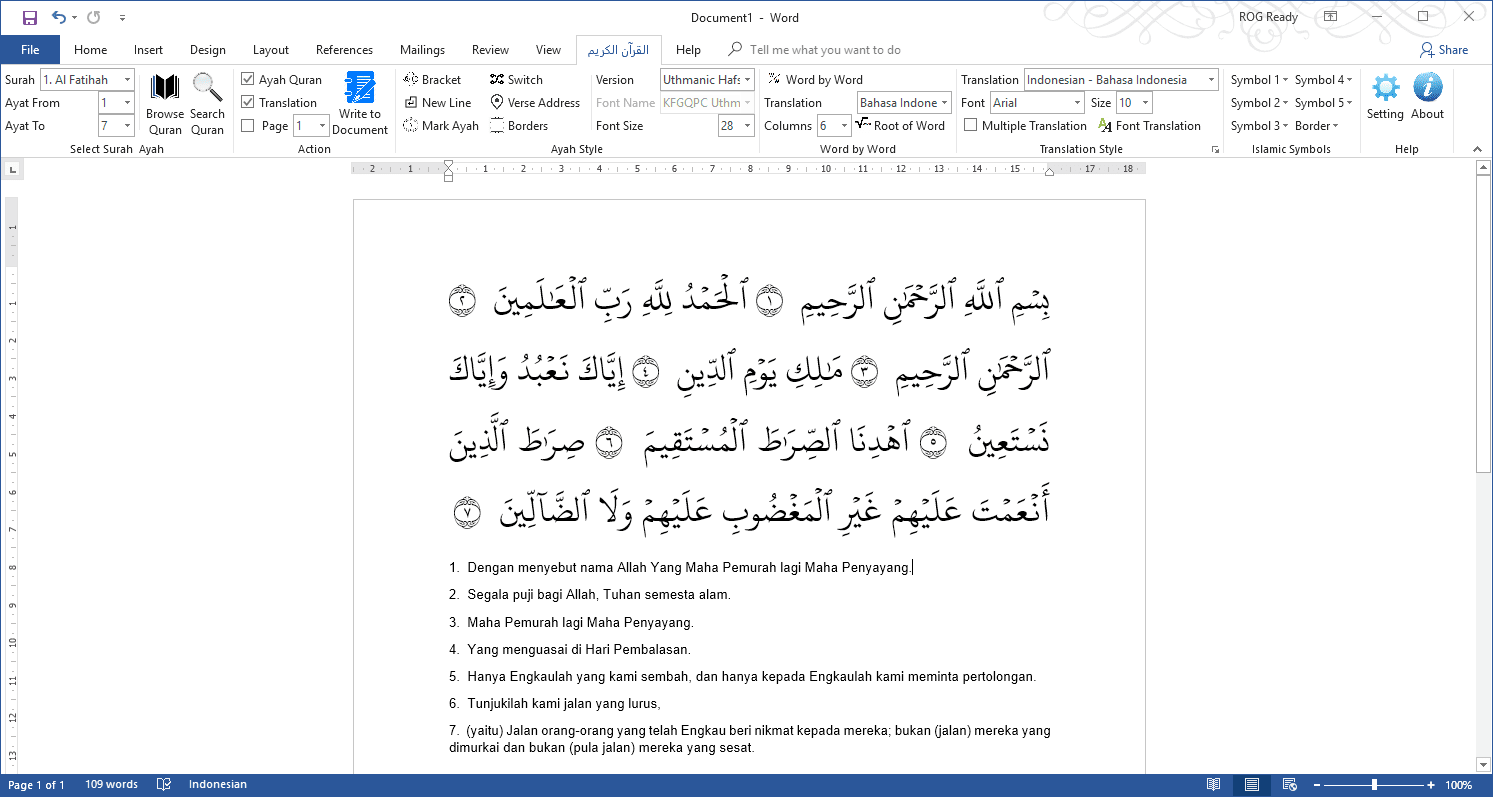
Task: Apply Bracket ayah style
Action: 432,80
